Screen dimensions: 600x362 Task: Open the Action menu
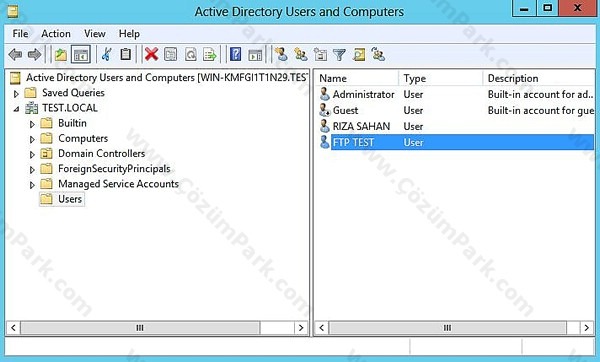pos(56,34)
